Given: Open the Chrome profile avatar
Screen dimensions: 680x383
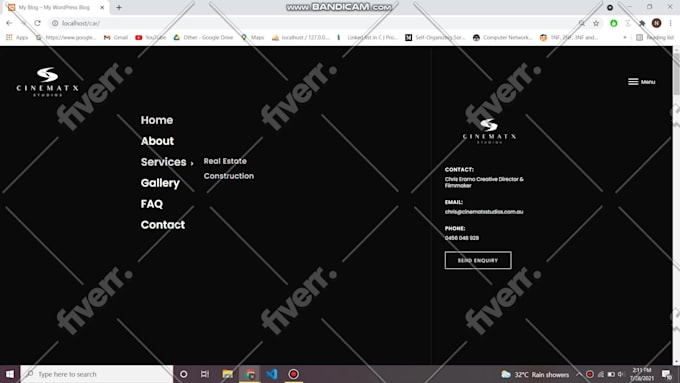Looking at the screenshot, I should pos(656,23).
